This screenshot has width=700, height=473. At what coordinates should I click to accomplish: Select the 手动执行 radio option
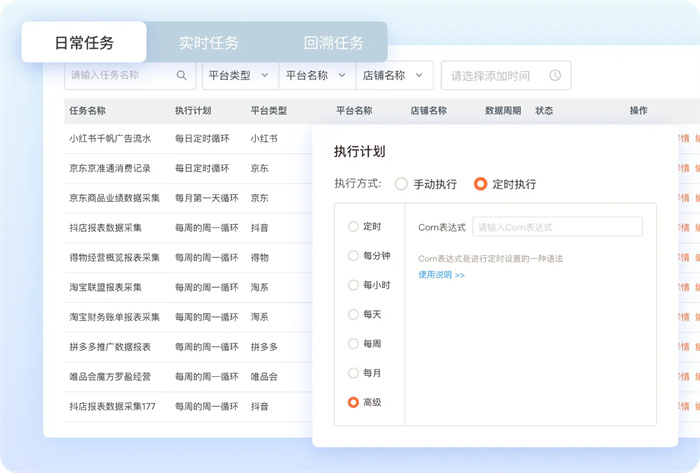coord(402,184)
